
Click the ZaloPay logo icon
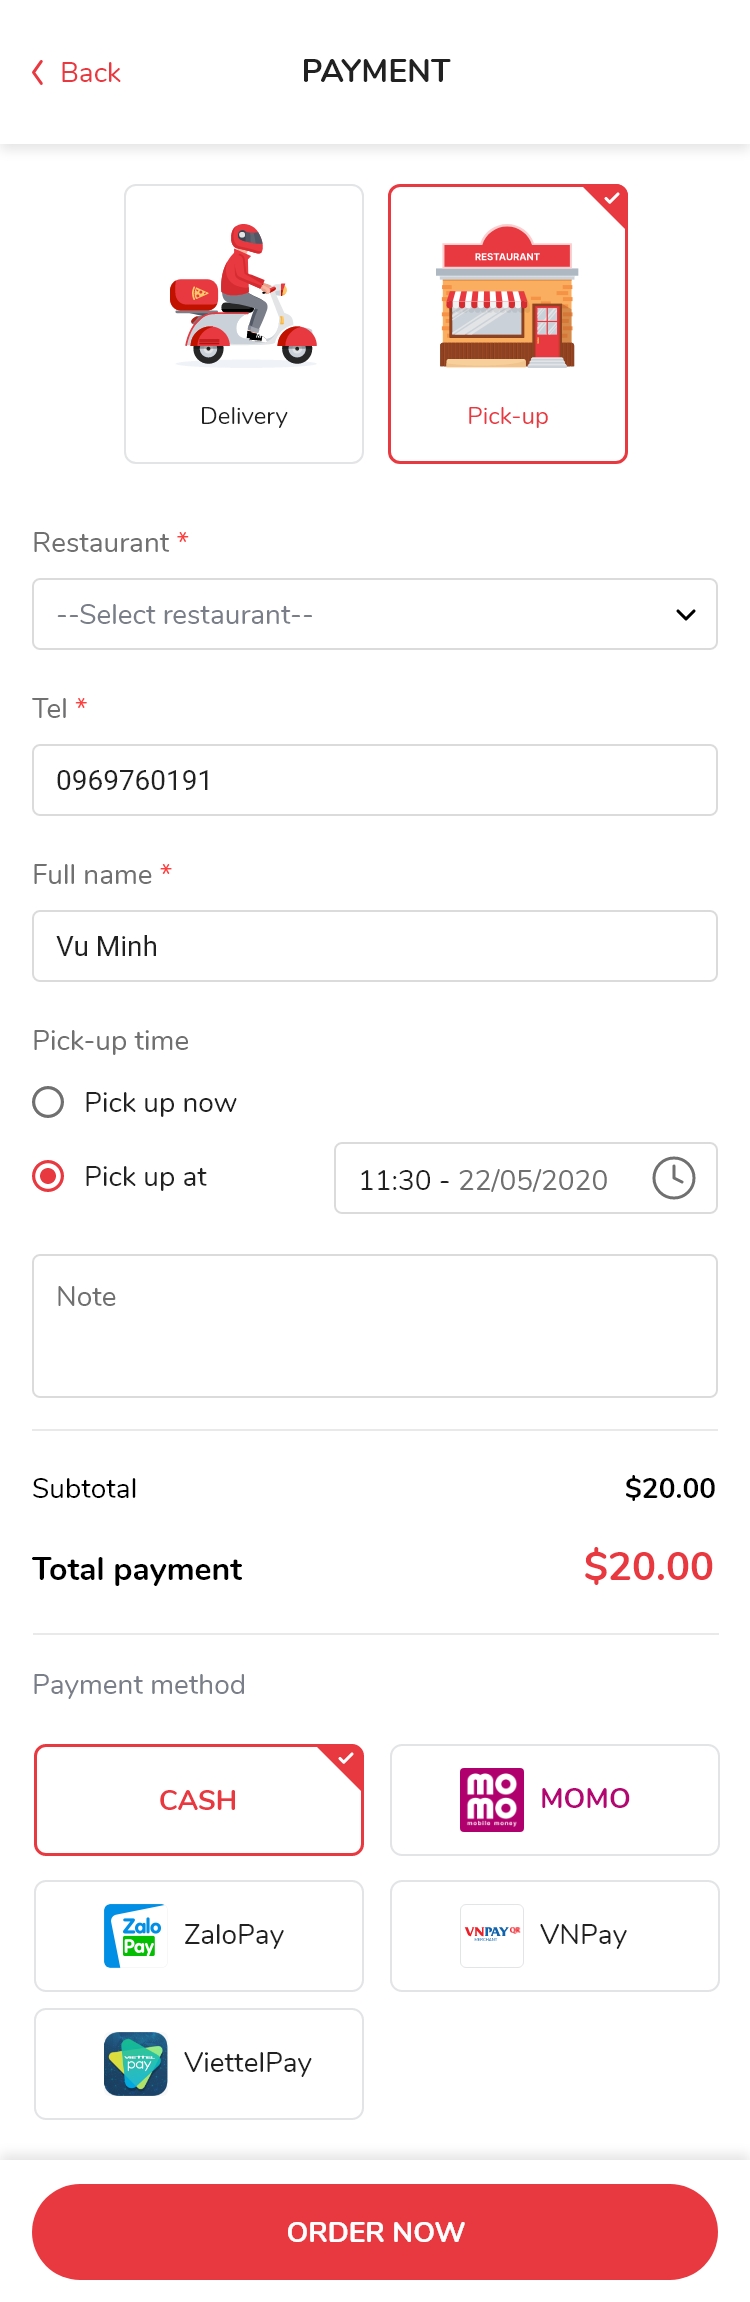pos(135,1936)
